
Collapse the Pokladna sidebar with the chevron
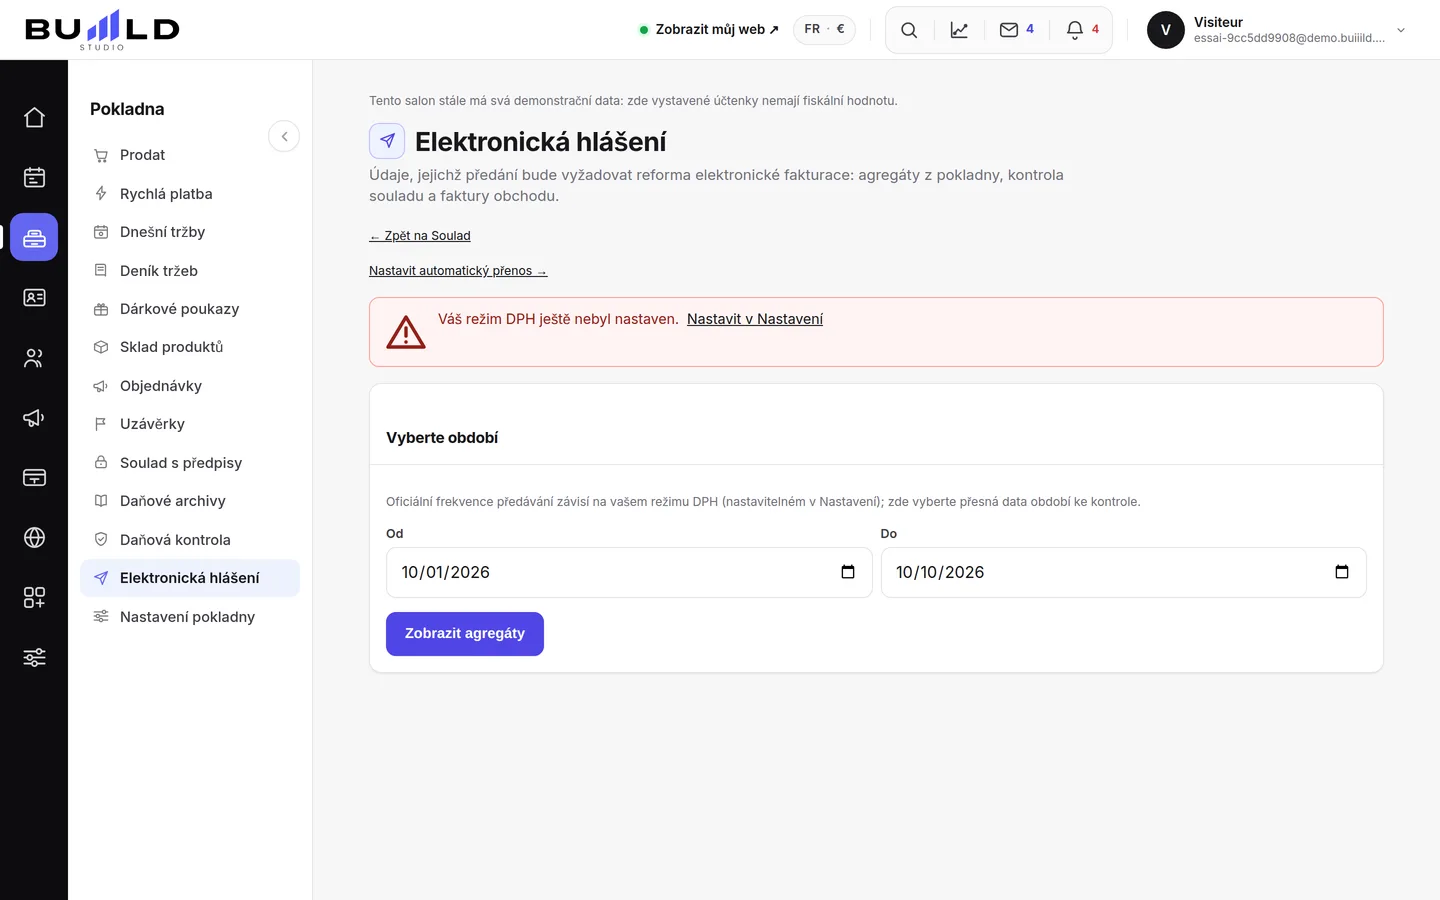(284, 136)
